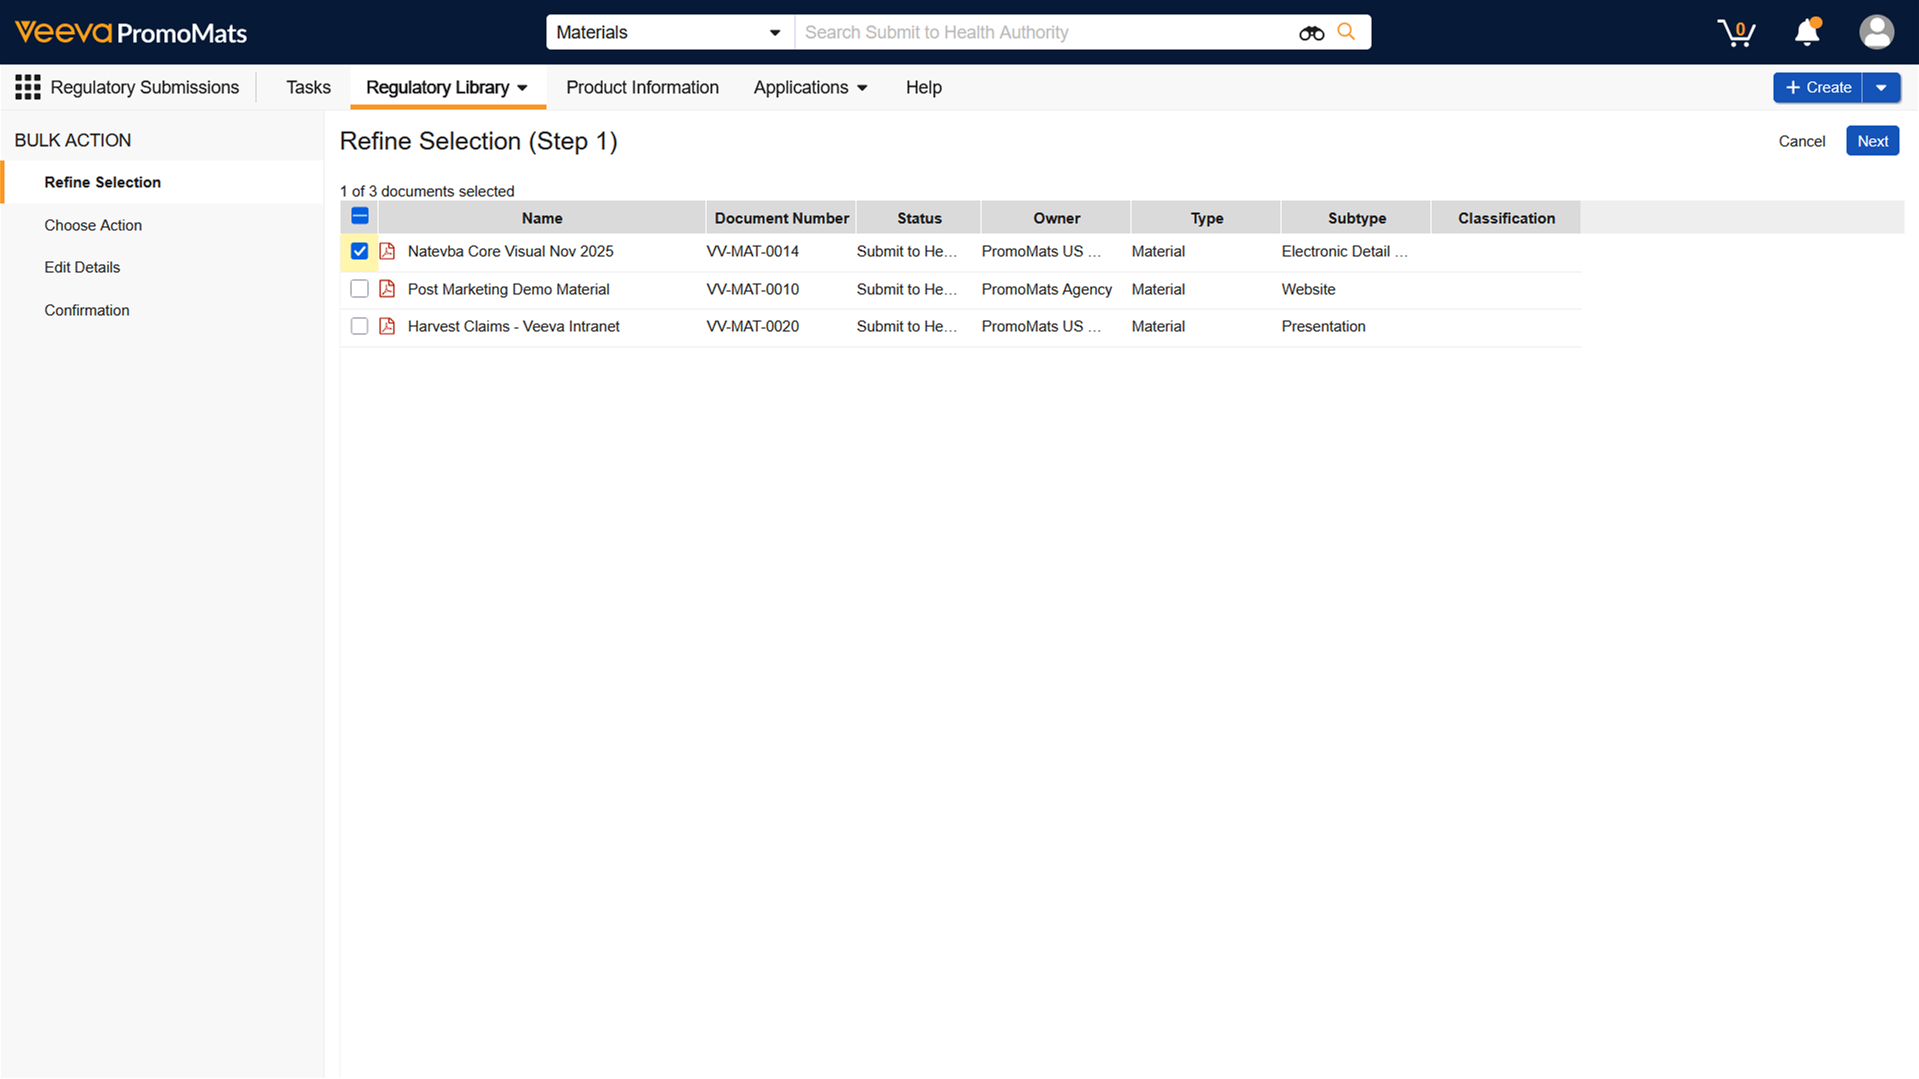Open the shopping cart icon
This screenshot has width=1919, height=1079.
tap(1735, 32)
